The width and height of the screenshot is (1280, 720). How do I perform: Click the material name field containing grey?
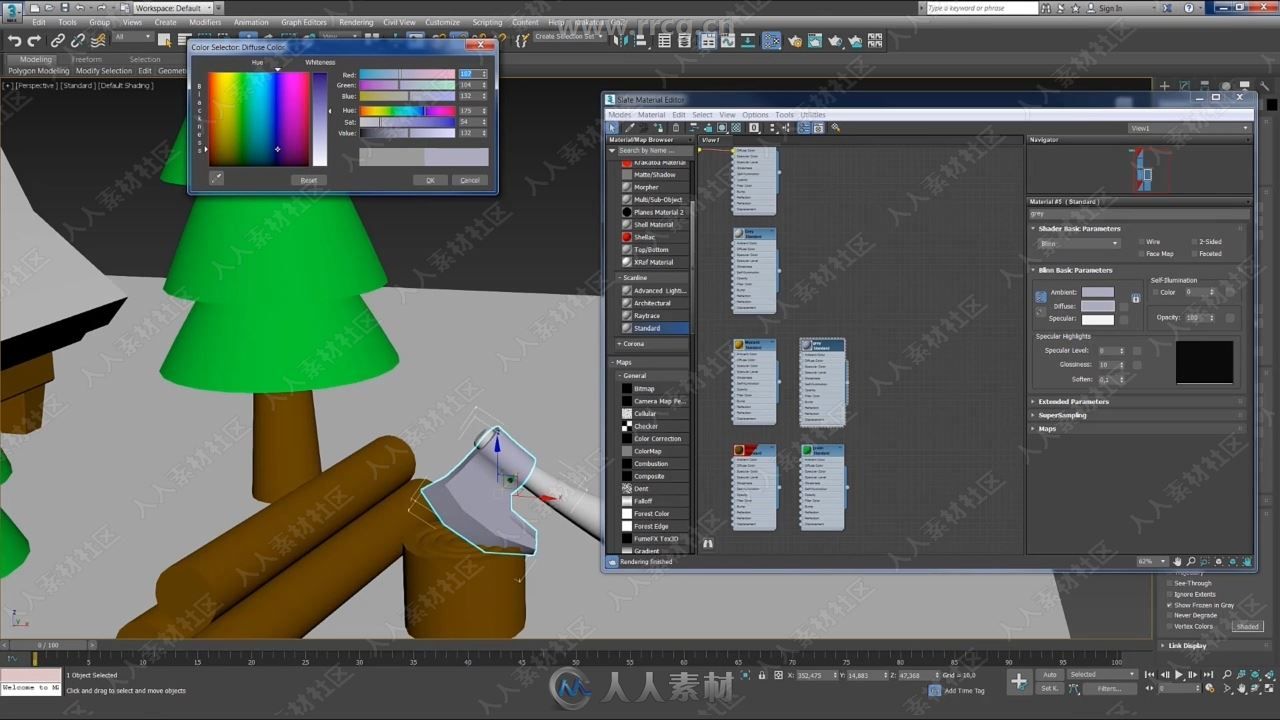click(x=1139, y=214)
